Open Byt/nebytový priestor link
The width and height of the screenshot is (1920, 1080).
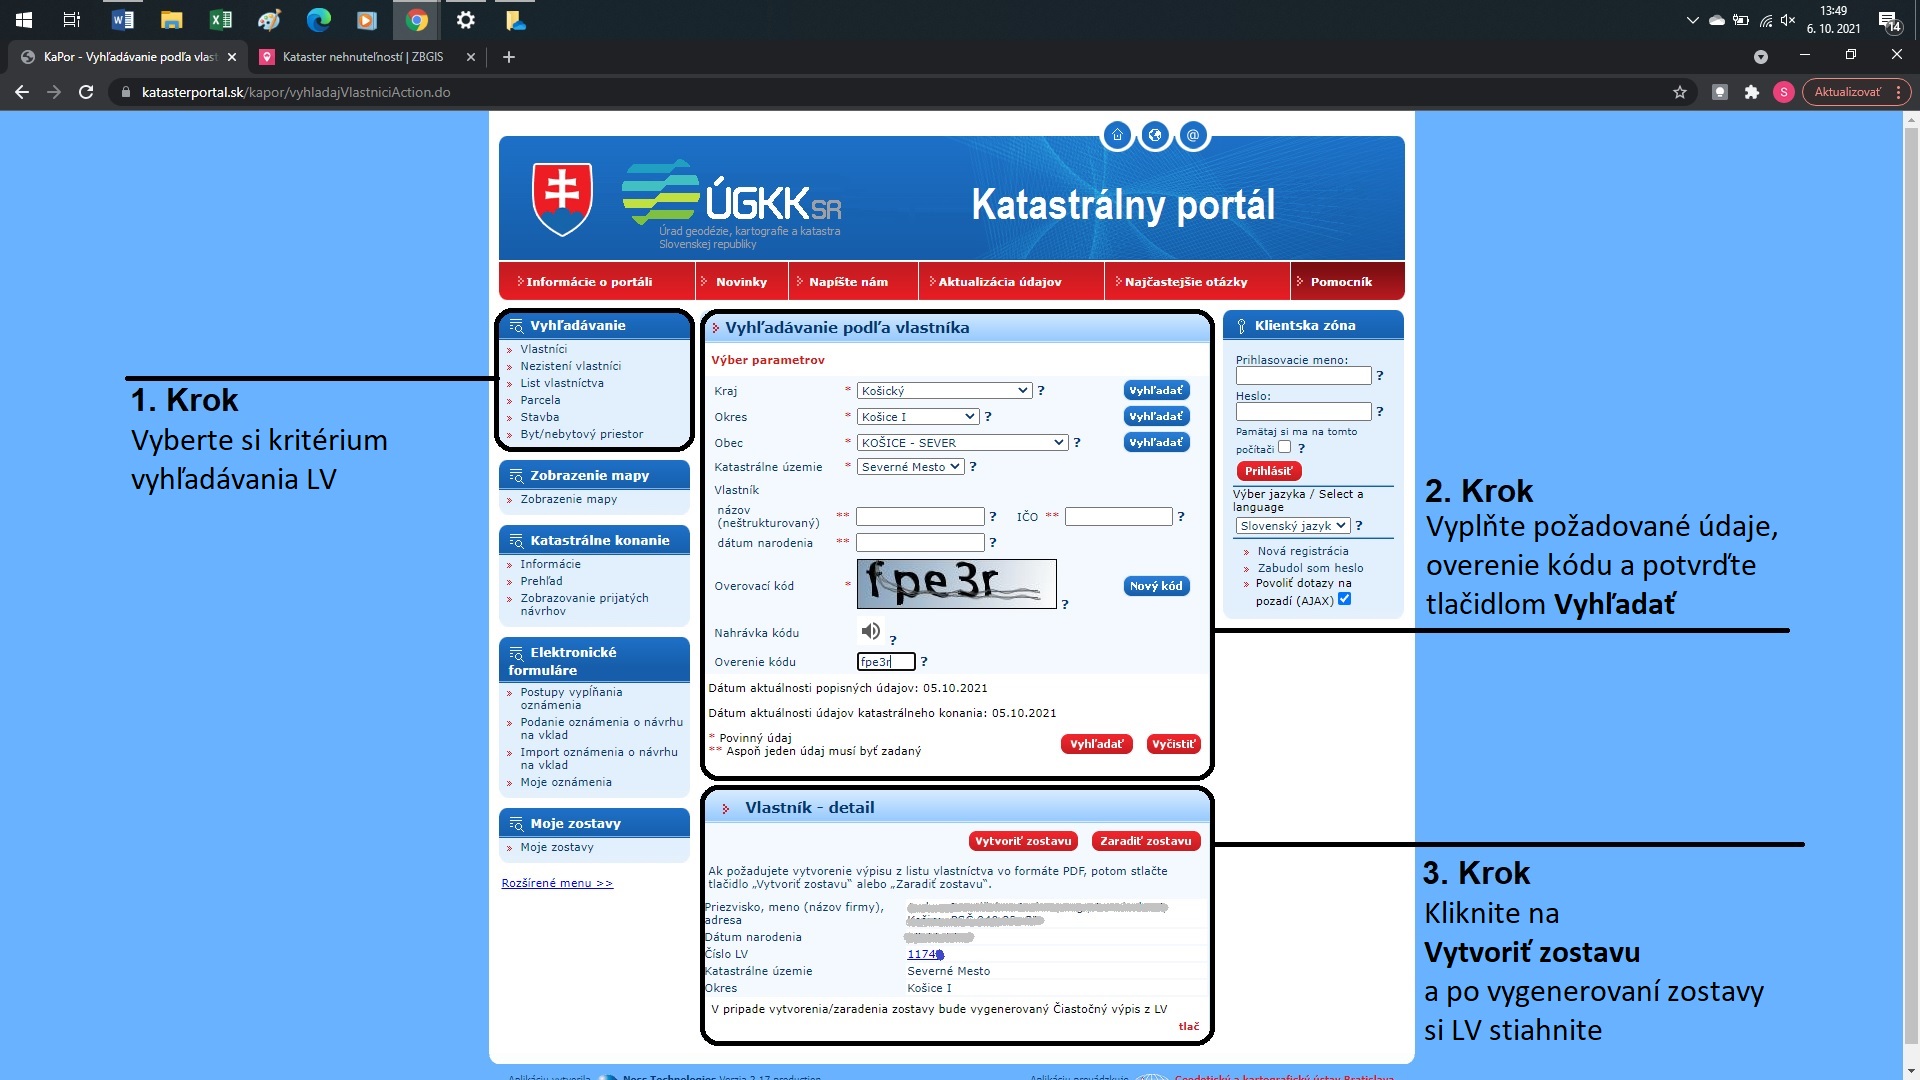pos(582,434)
